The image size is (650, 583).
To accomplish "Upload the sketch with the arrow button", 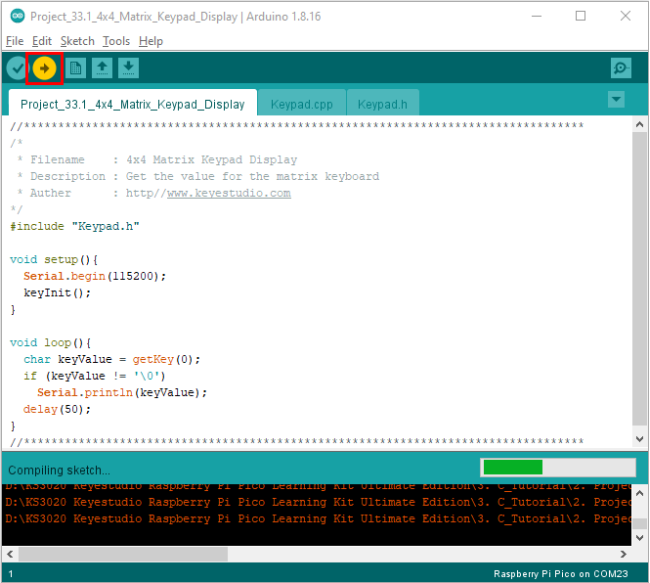I will [x=44, y=68].
